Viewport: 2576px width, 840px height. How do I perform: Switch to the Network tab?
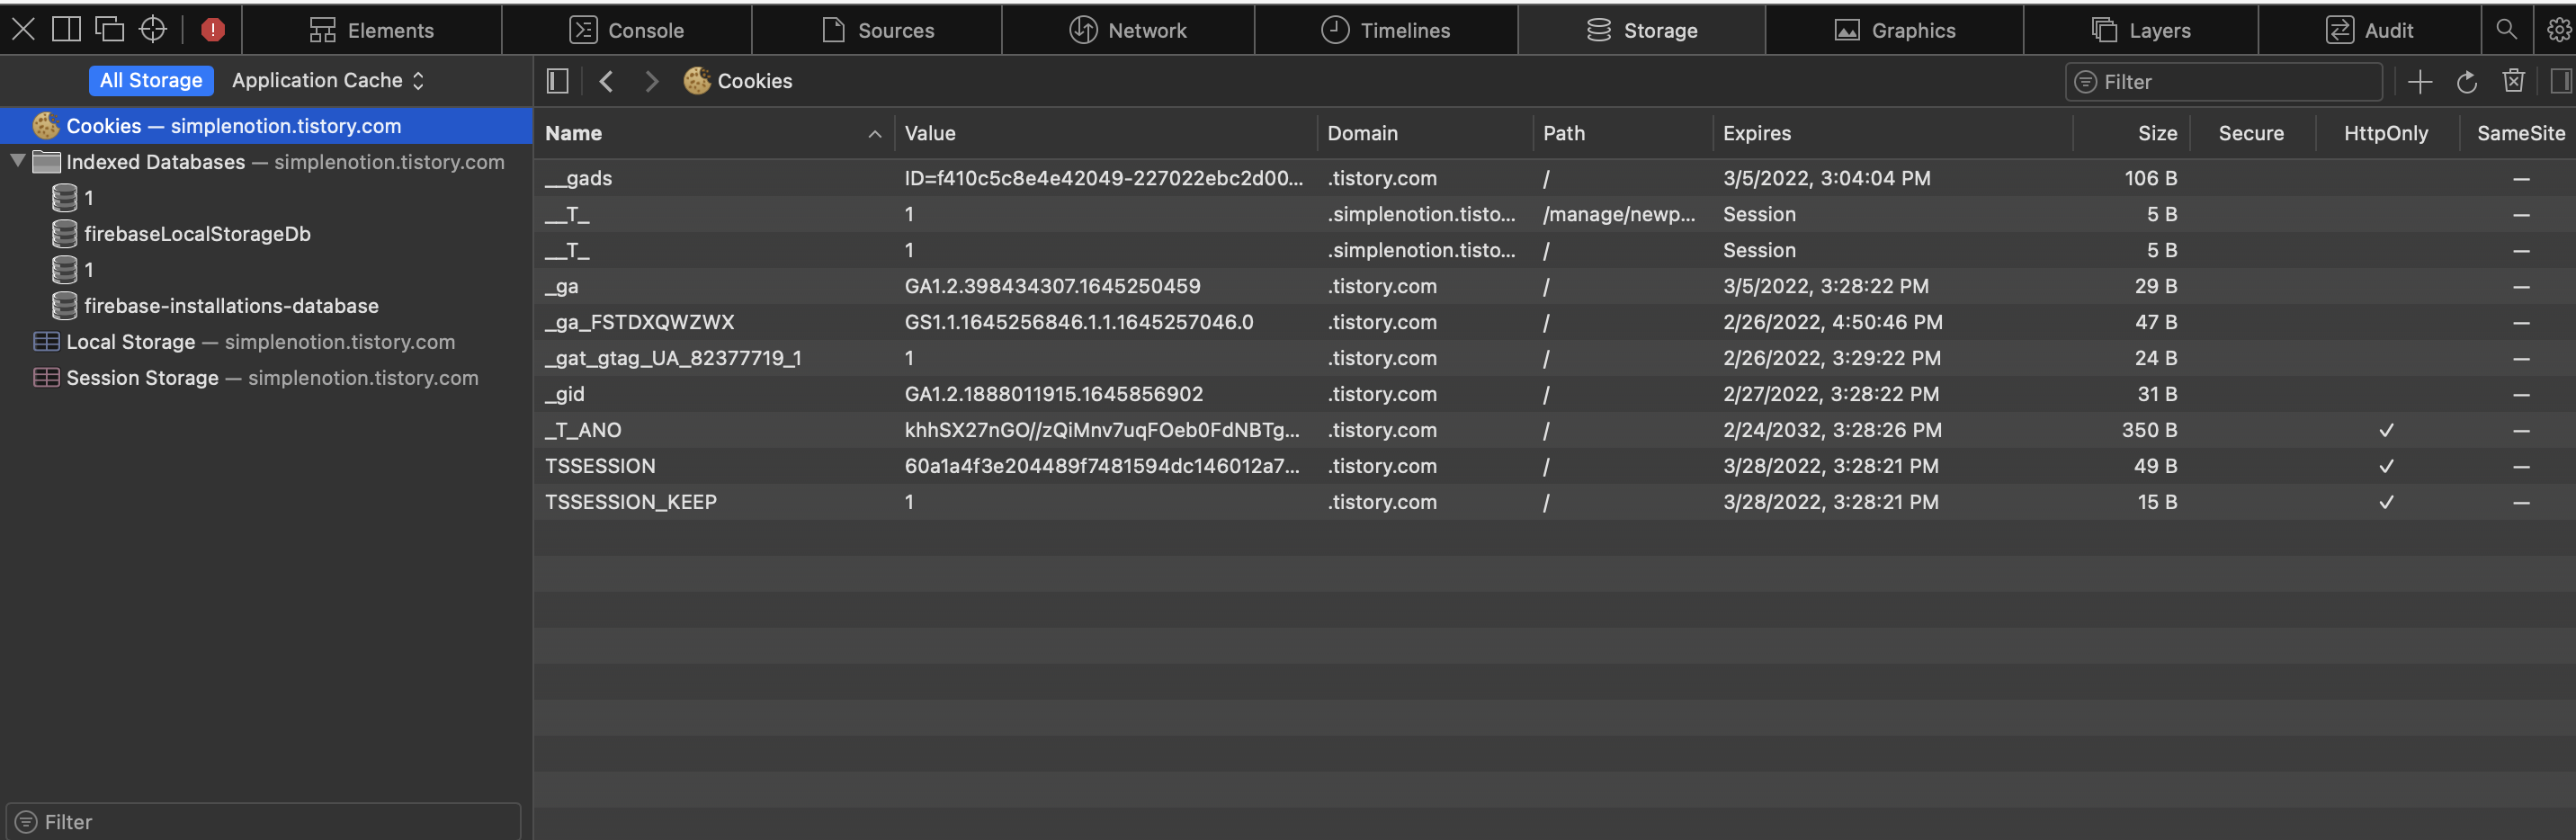[1128, 30]
